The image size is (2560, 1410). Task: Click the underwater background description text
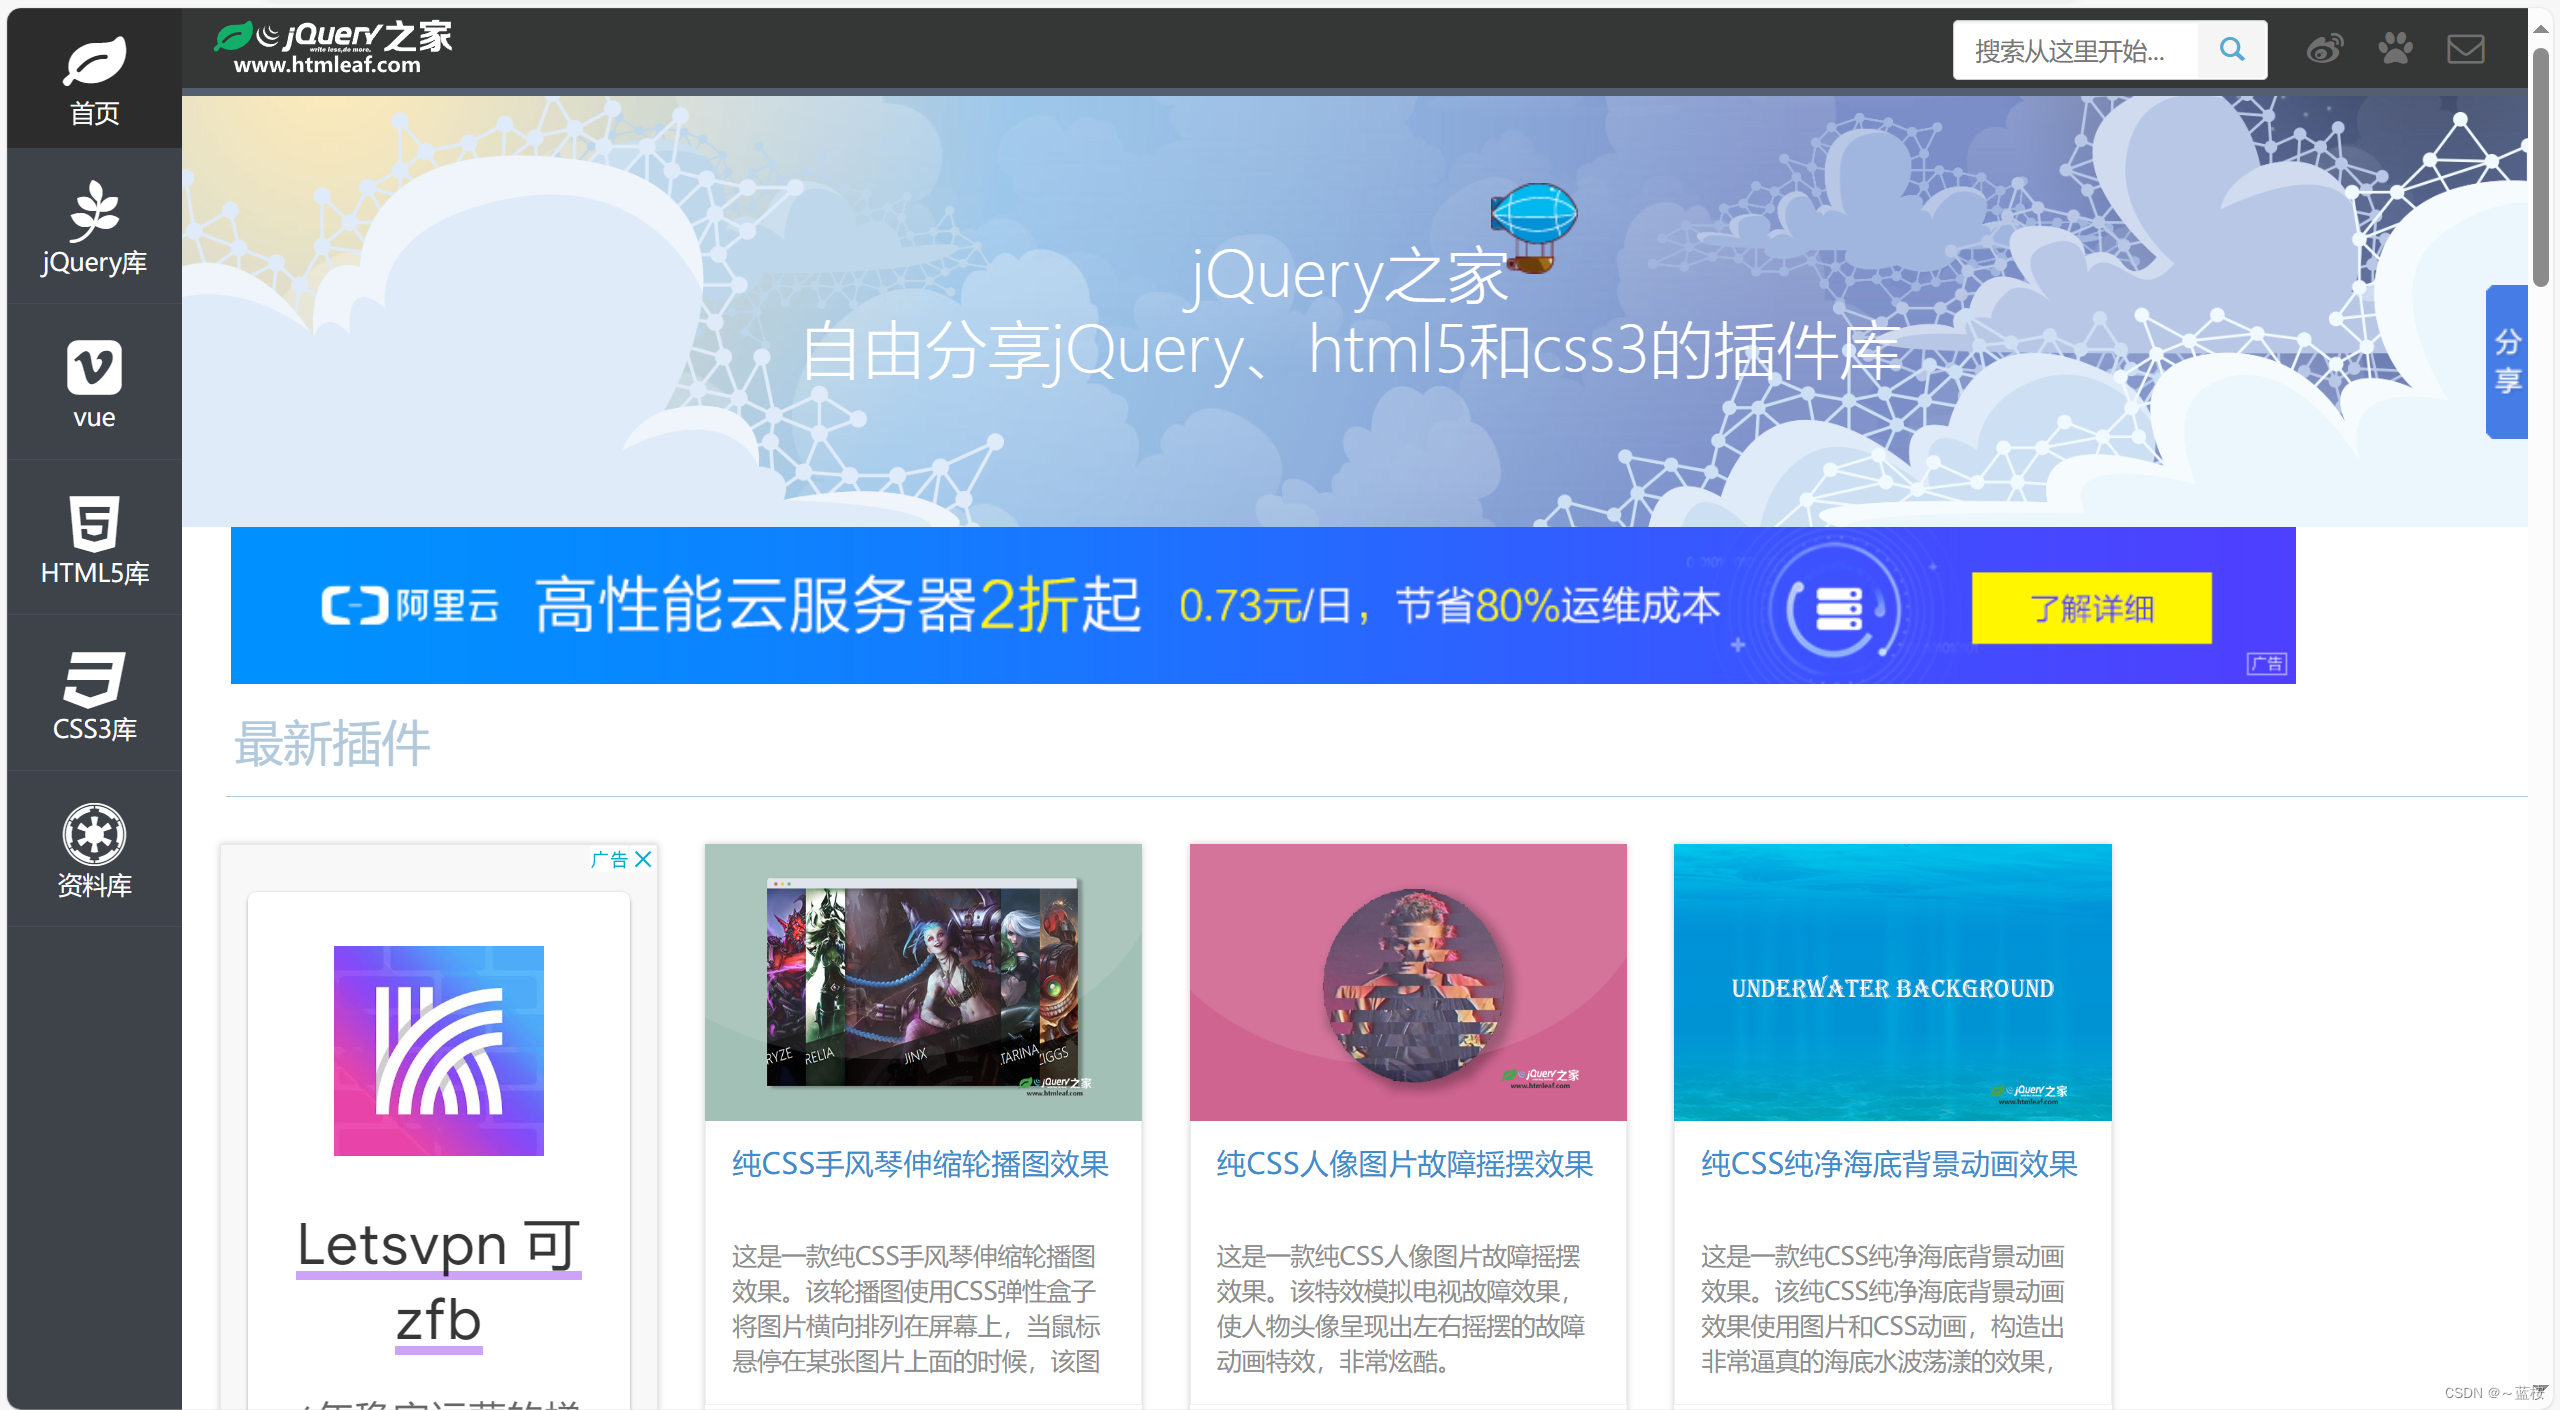point(1884,1309)
